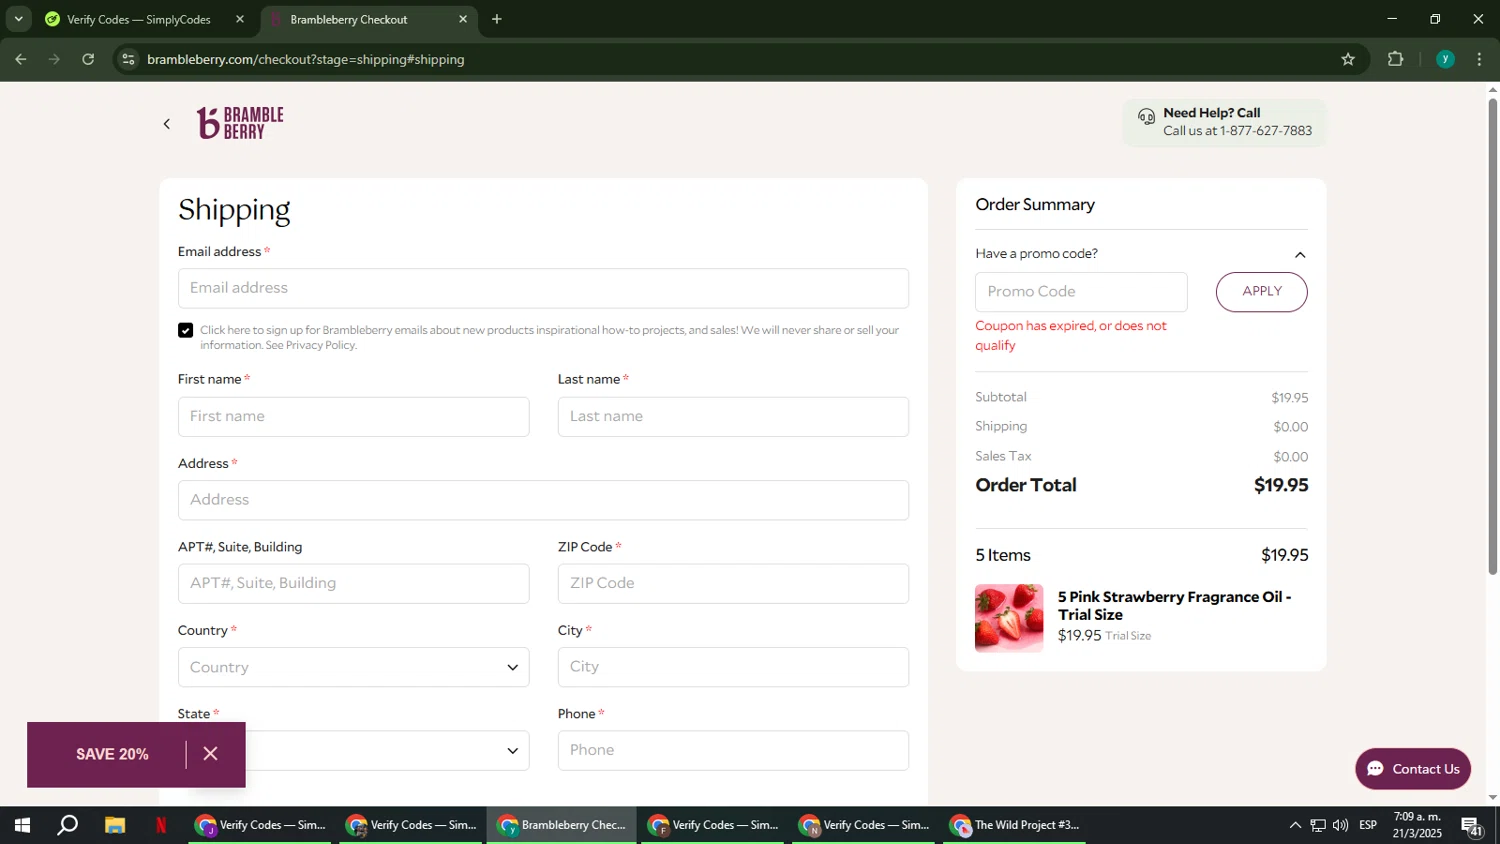Image resolution: width=1500 pixels, height=844 pixels.
Task: Open the volume tray icon
Action: (x=1341, y=825)
